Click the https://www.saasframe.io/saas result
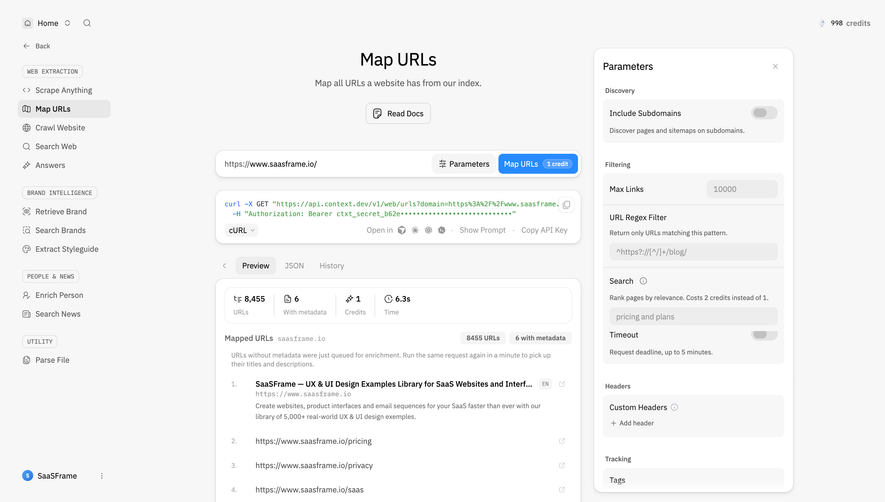 (x=309, y=490)
